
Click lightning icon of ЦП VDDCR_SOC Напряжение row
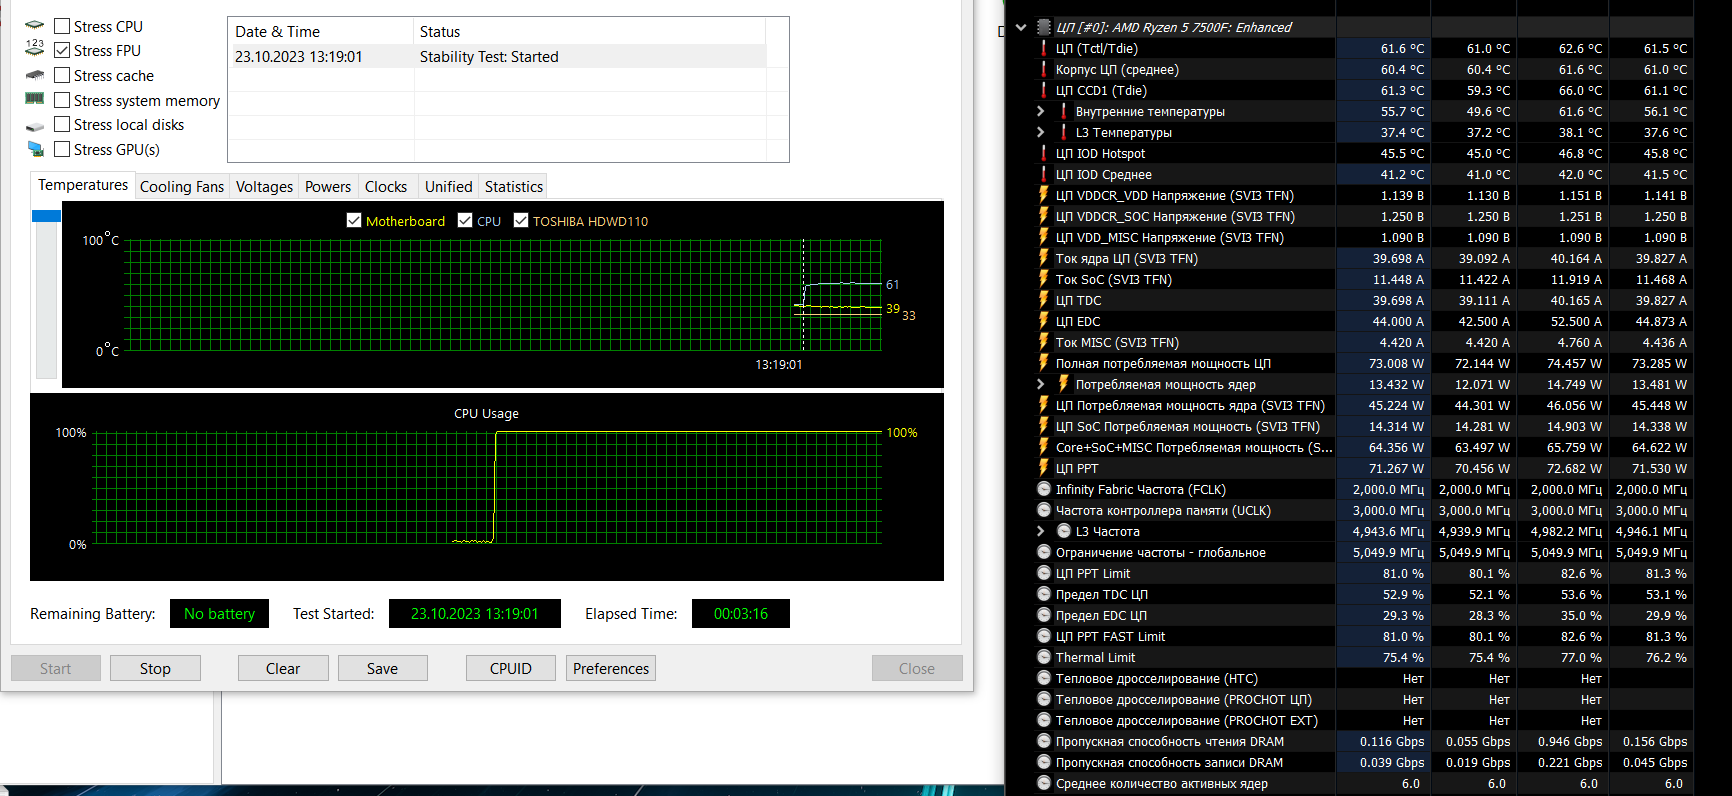tap(1044, 216)
